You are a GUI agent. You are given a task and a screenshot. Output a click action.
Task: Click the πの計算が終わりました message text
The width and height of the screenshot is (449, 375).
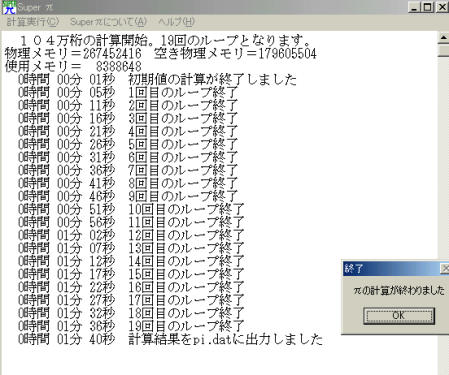[x=399, y=290]
